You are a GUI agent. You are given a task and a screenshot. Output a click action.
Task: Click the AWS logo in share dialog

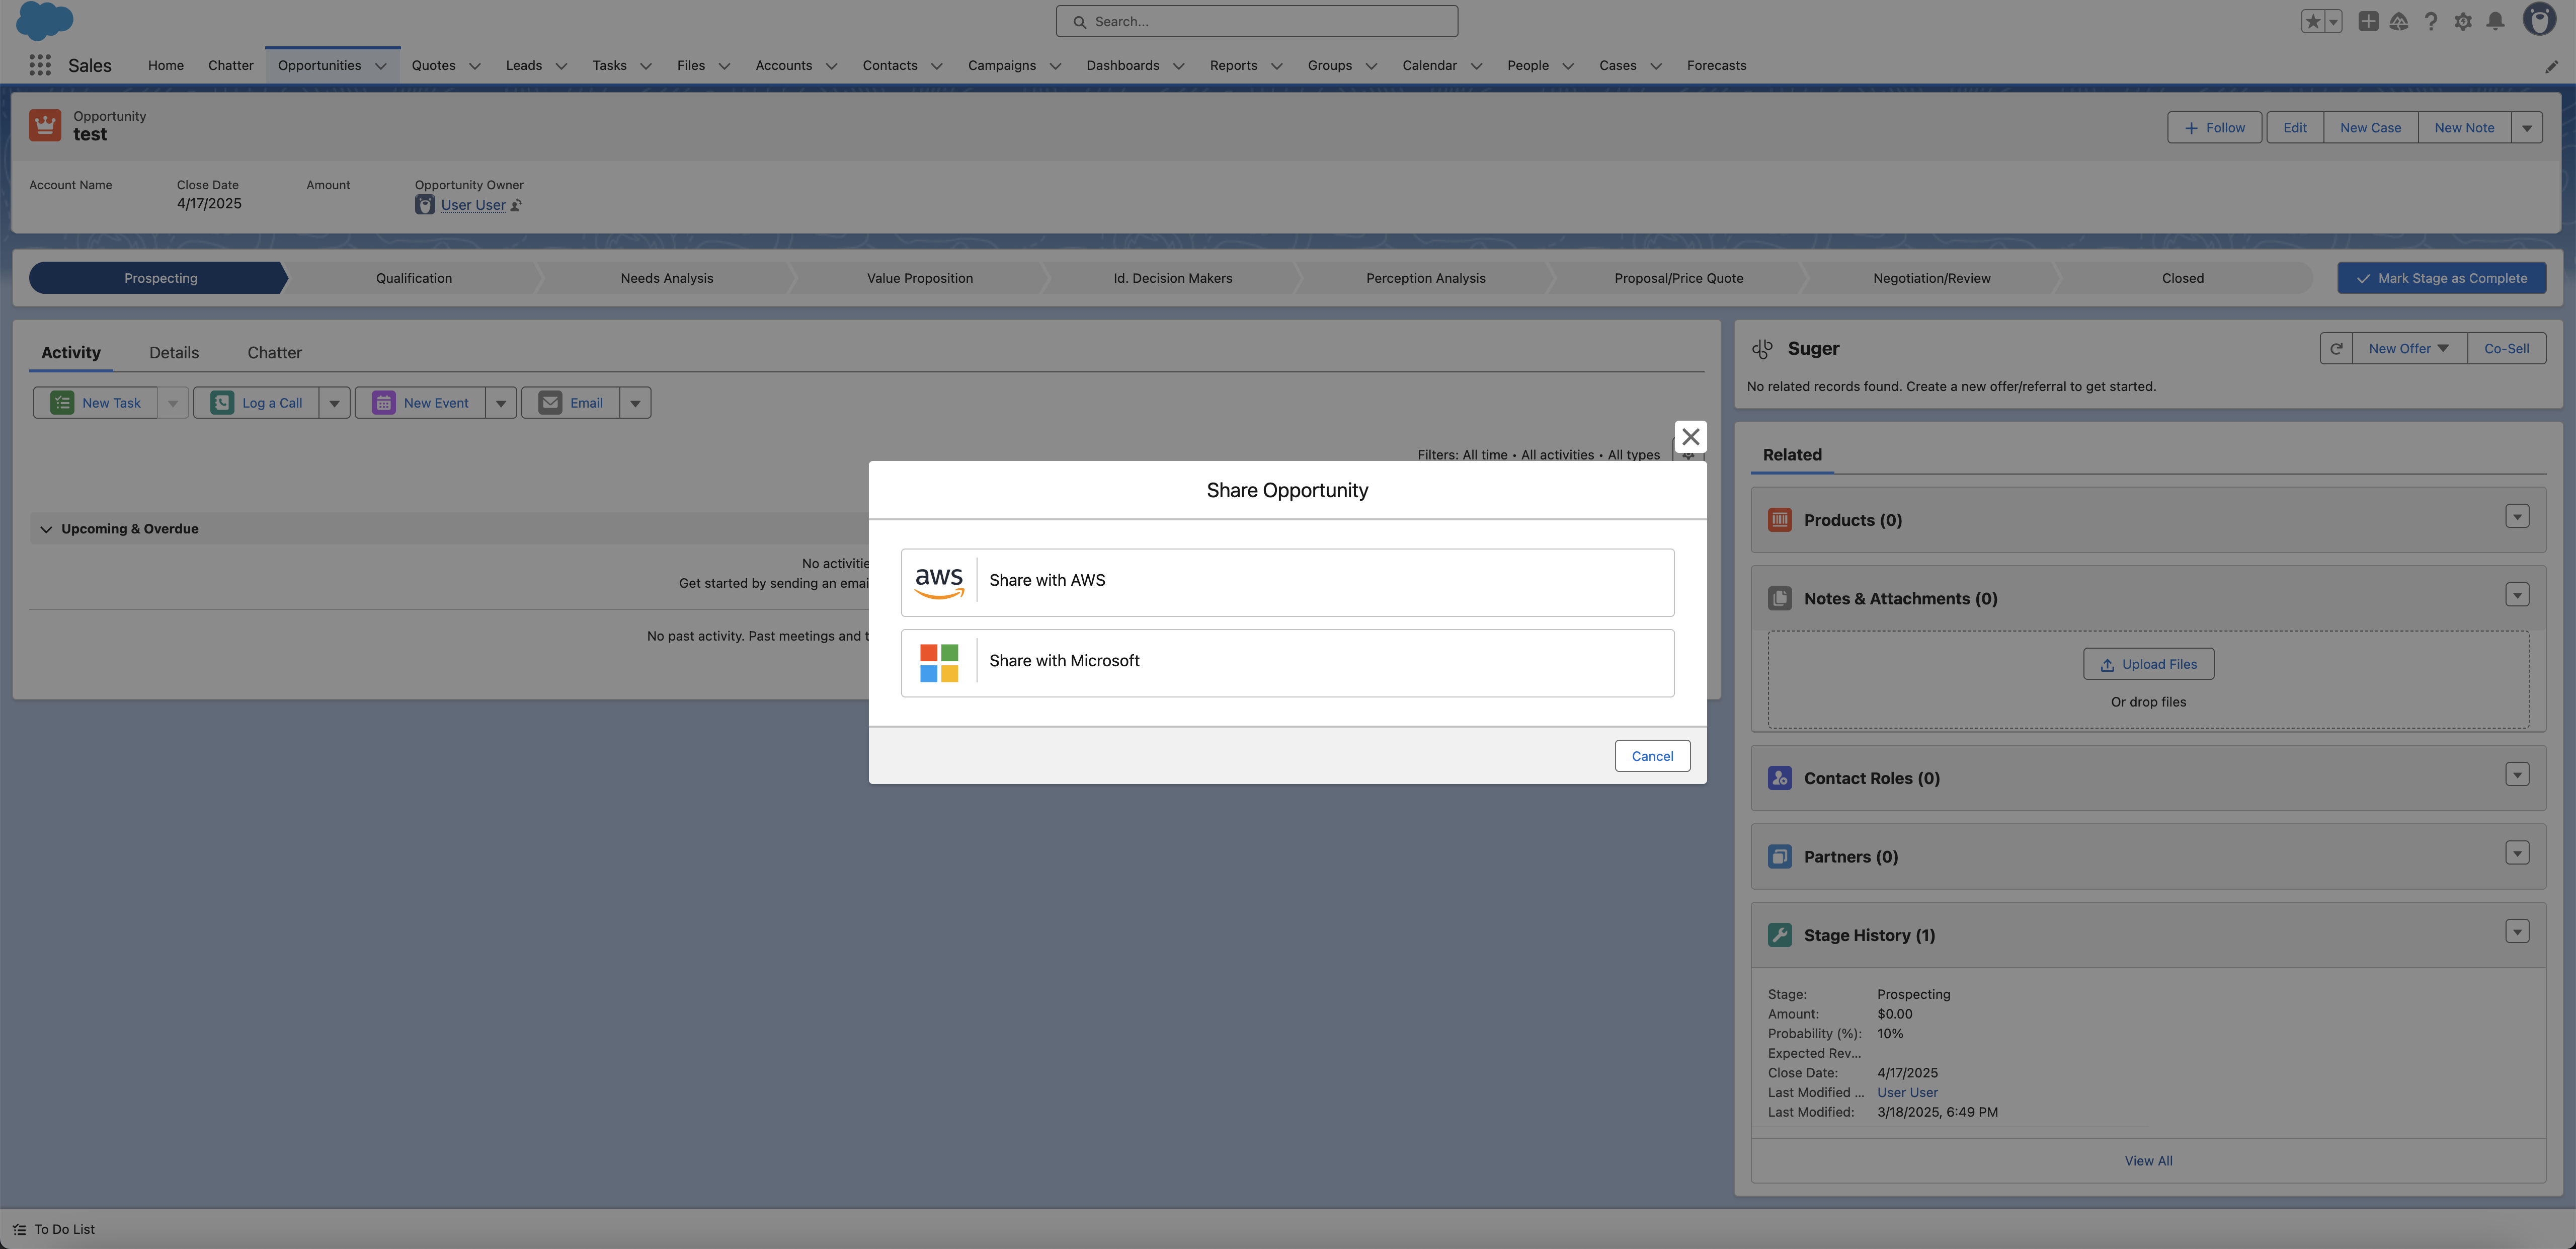click(938, 581)
